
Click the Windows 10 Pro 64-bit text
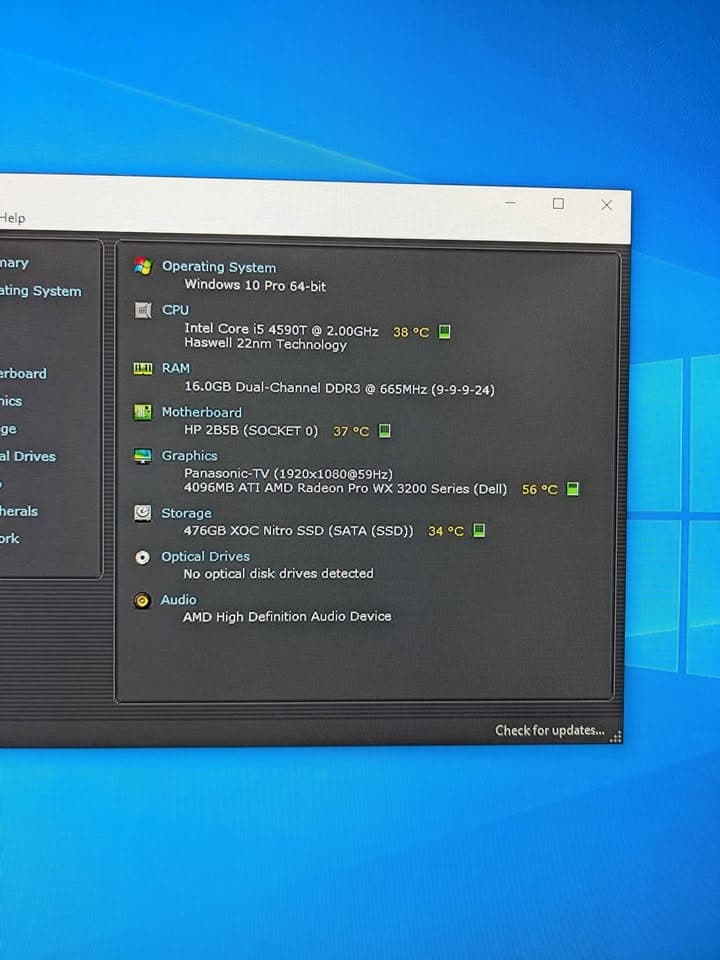click(255, 285)
